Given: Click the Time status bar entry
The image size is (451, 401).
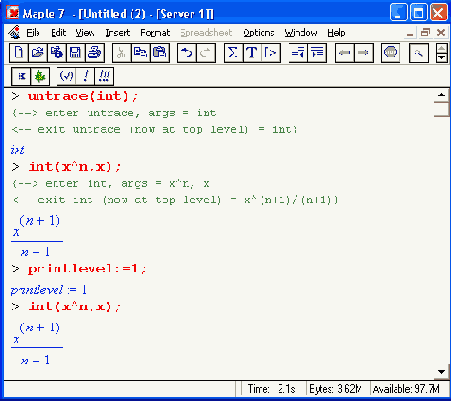Looking at the screenshot, I should click(271, 389).
